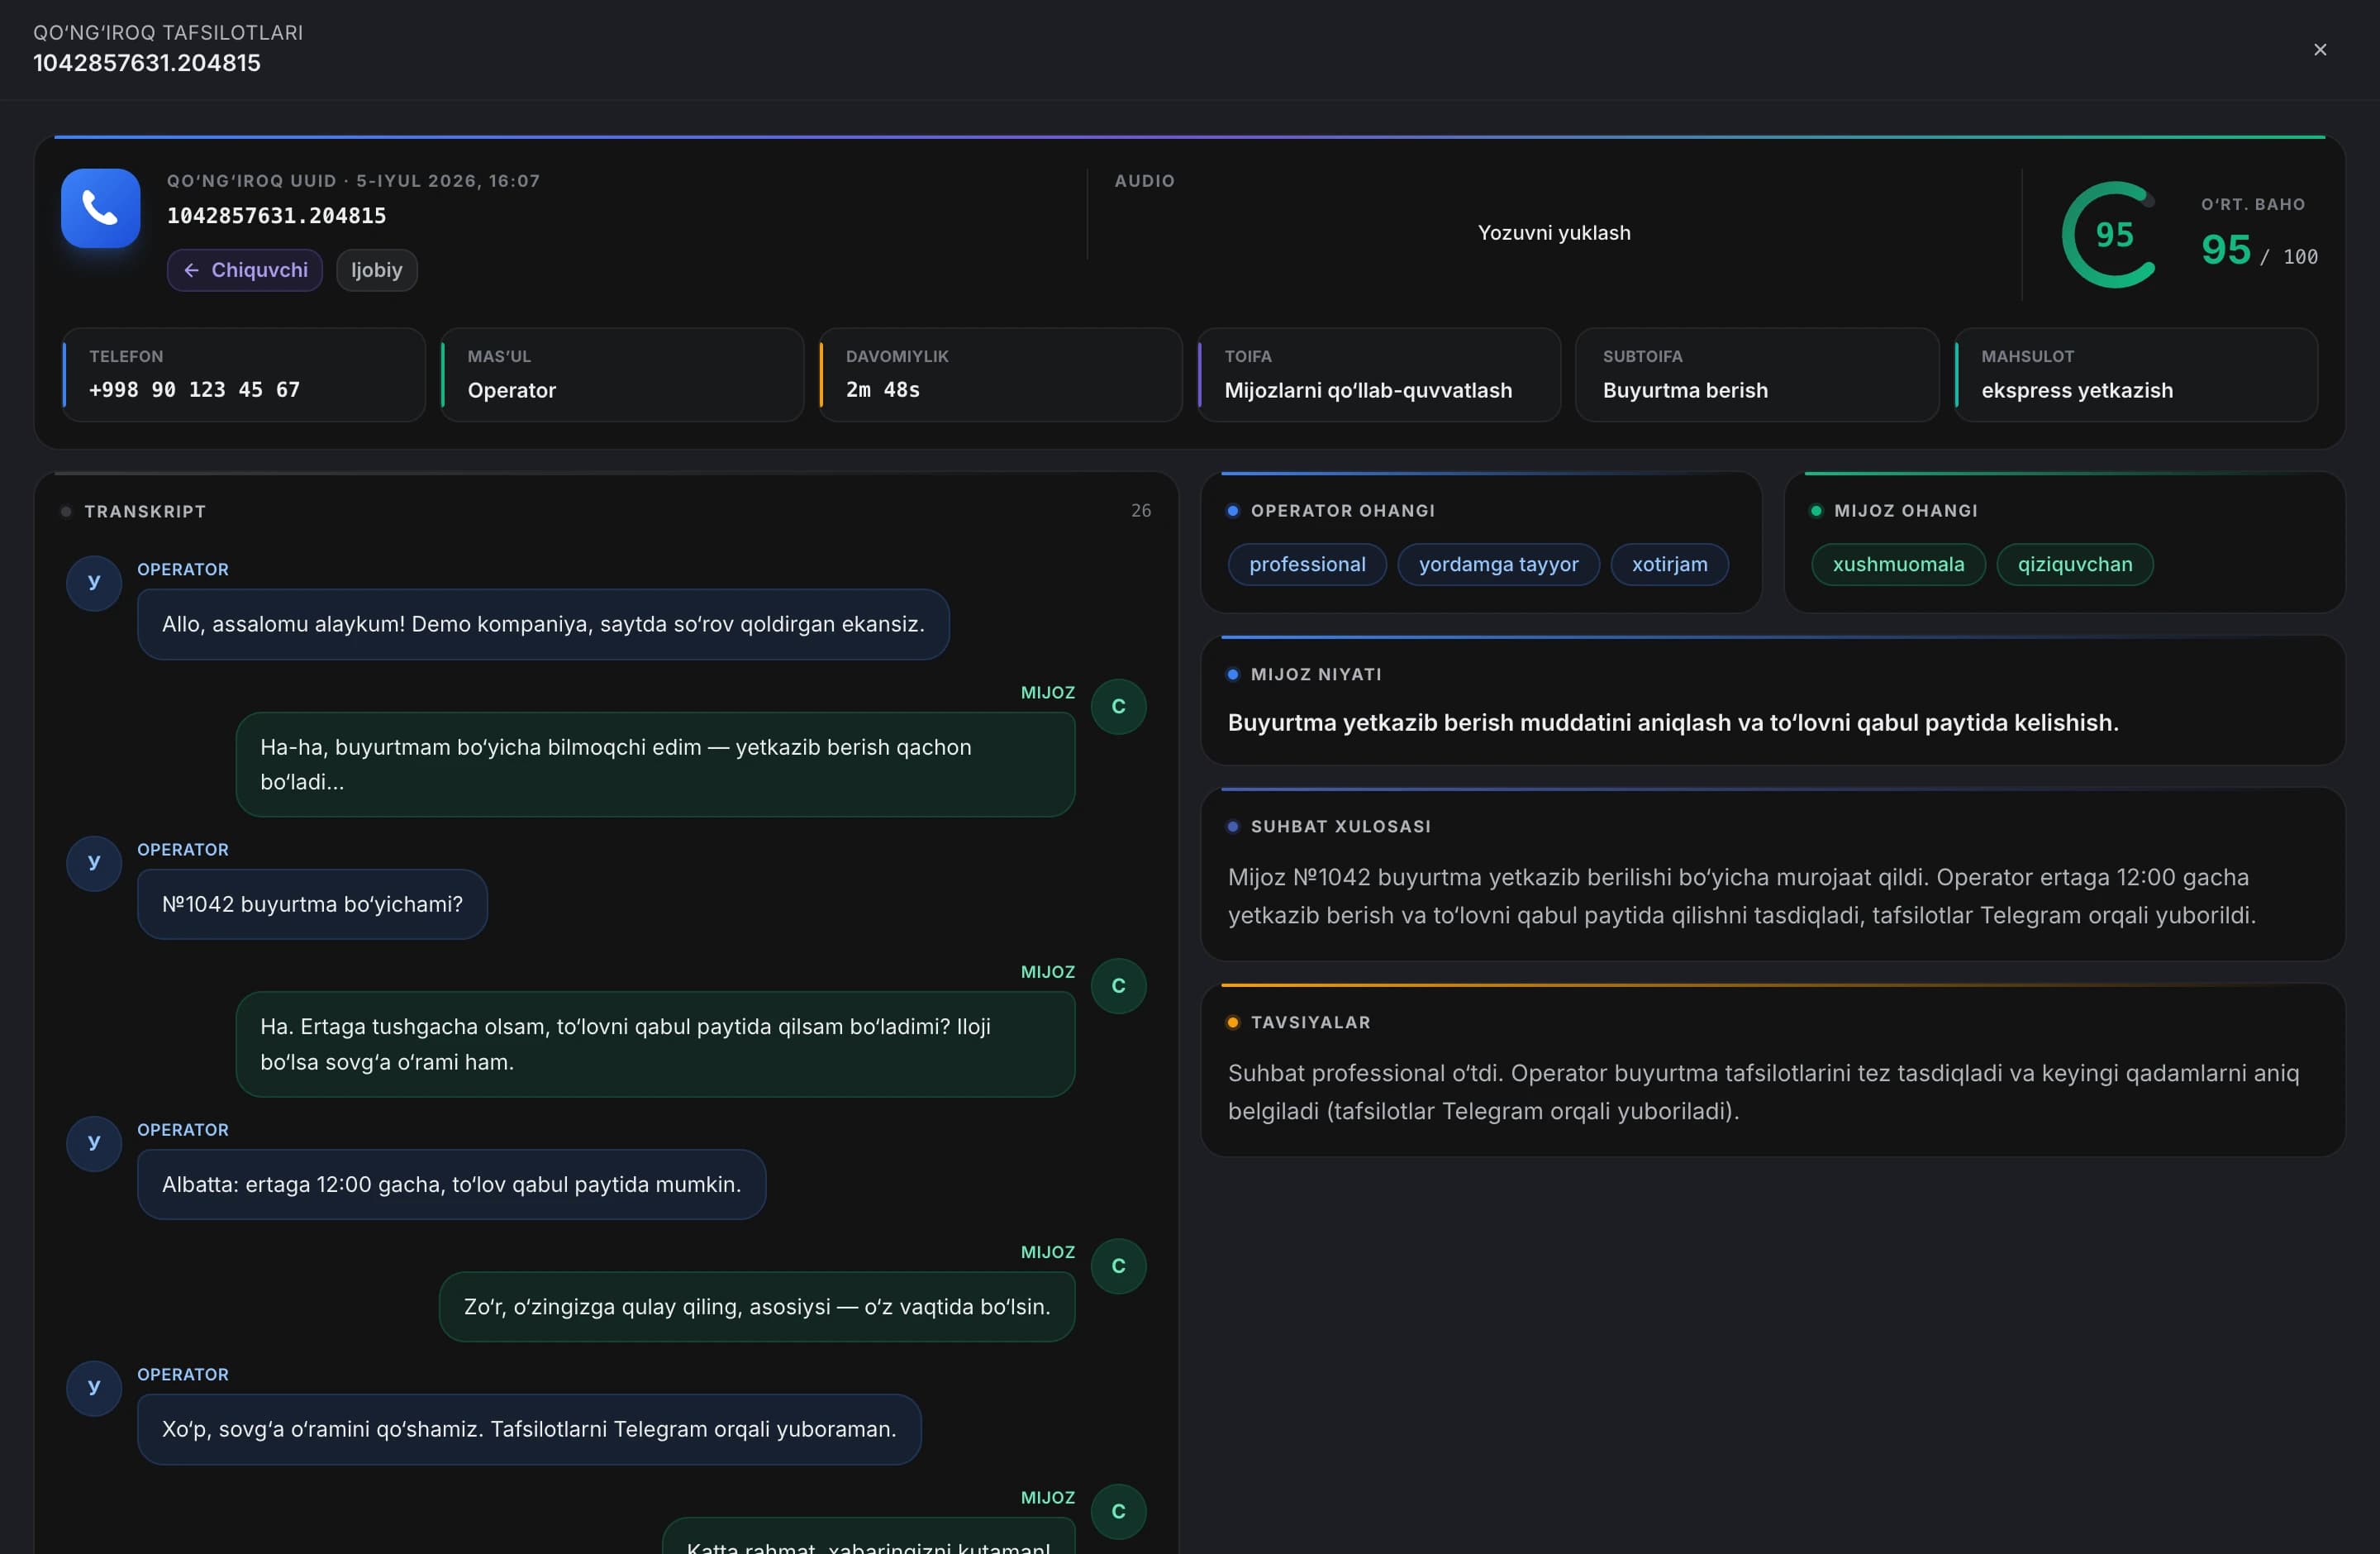Screen dimensions: 2380x1554
Task: Click the Davomiylik 2m 48s card
Action: tap(1000, 375)
